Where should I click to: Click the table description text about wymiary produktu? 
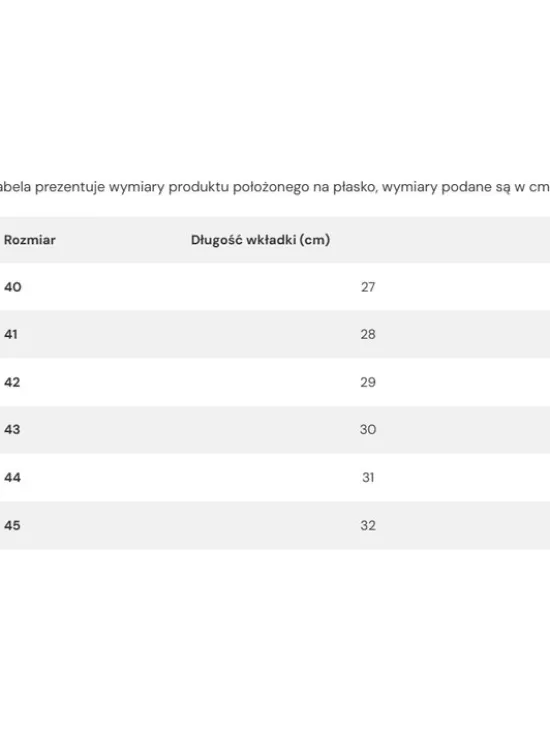(275, 187)
